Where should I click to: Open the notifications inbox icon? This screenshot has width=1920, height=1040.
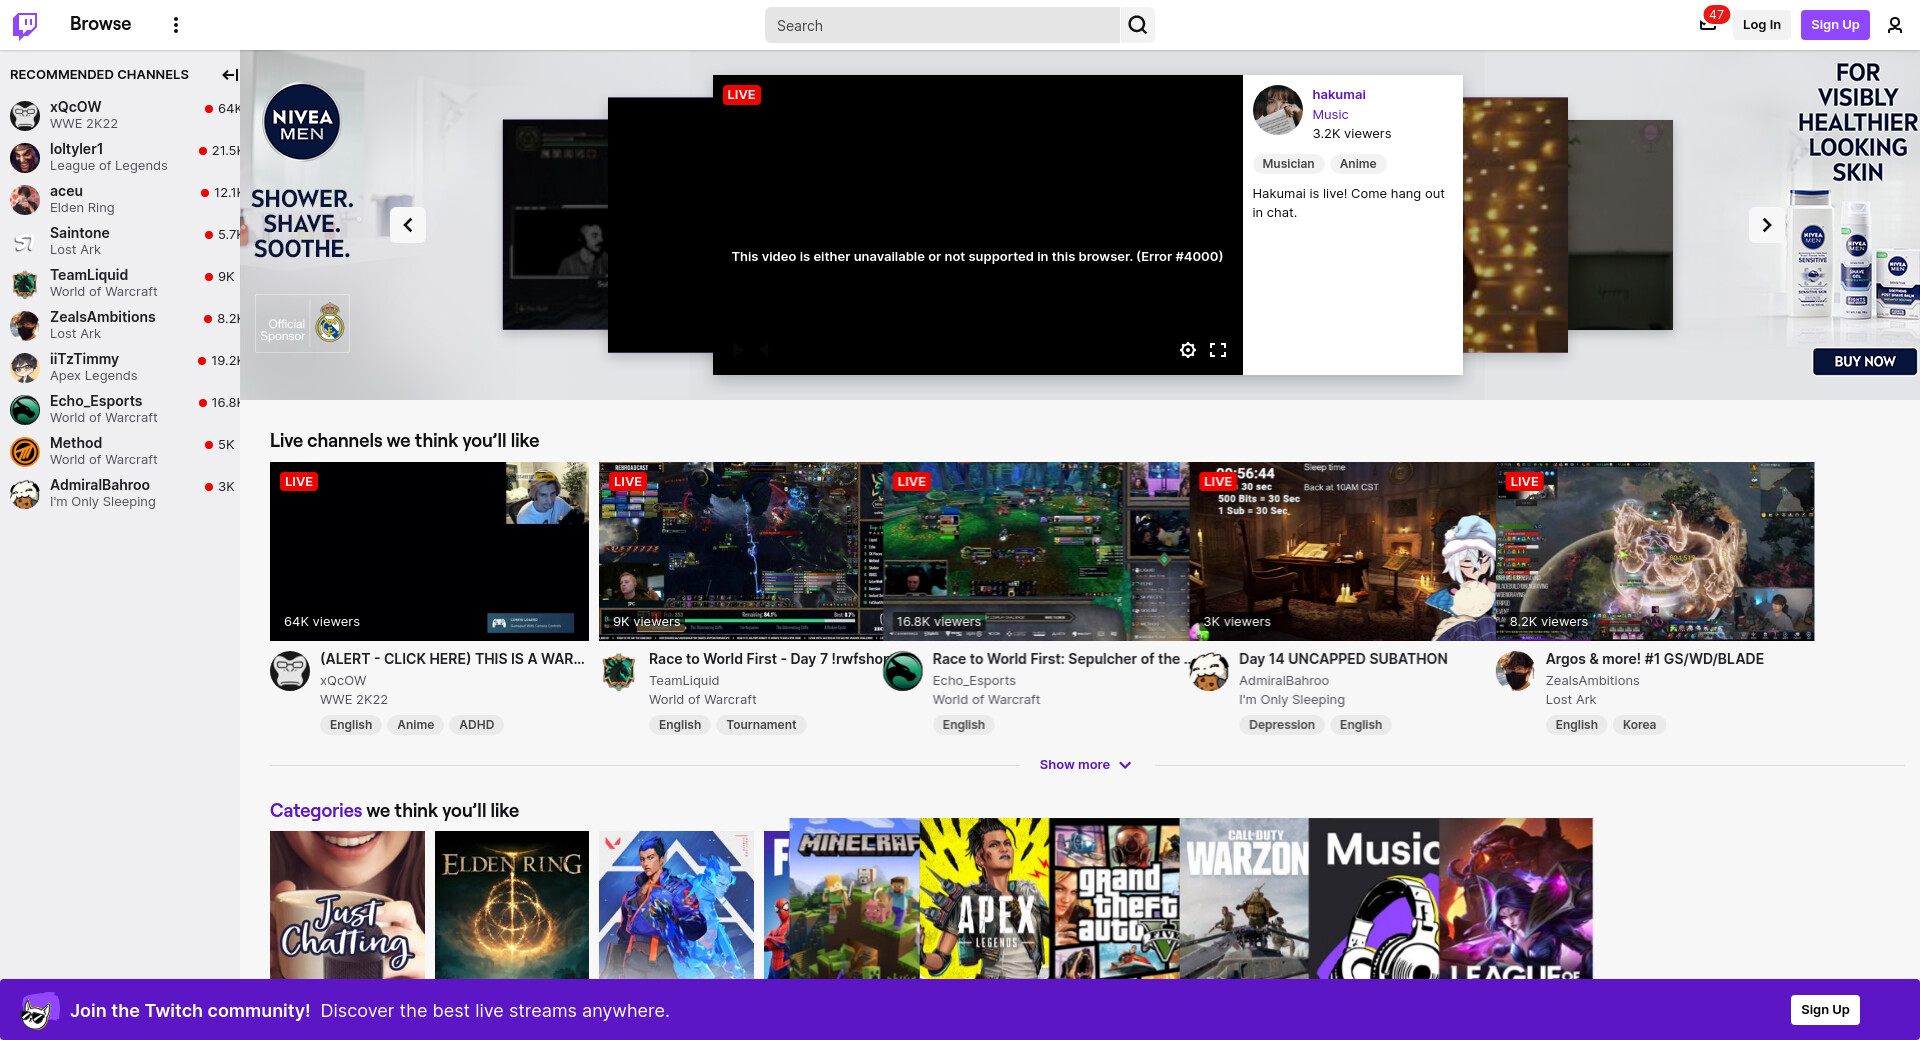(1708, 25)
